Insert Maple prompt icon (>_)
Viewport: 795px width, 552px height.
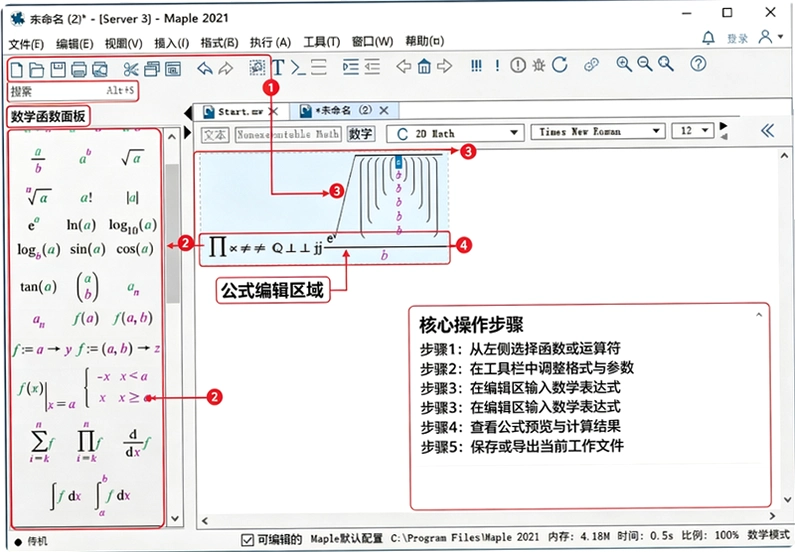[x=298, y=67]
